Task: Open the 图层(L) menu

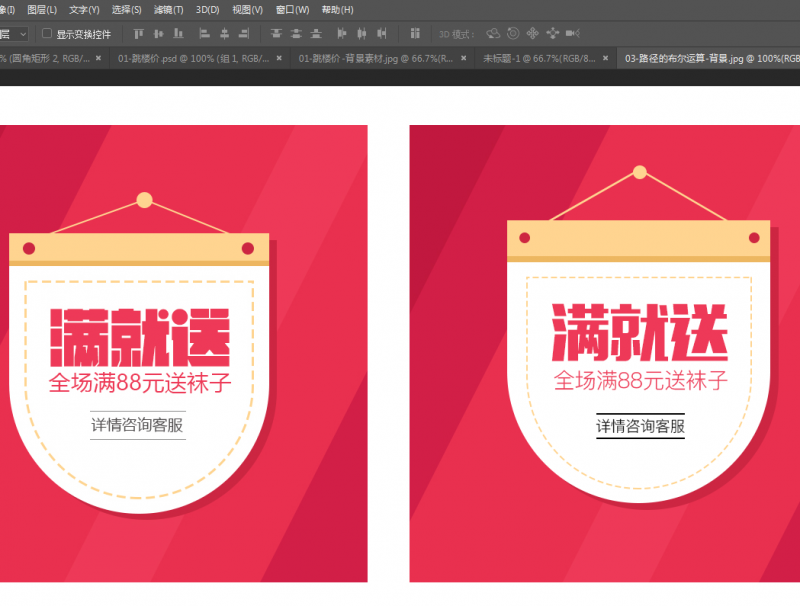Action: click(42, 9)
